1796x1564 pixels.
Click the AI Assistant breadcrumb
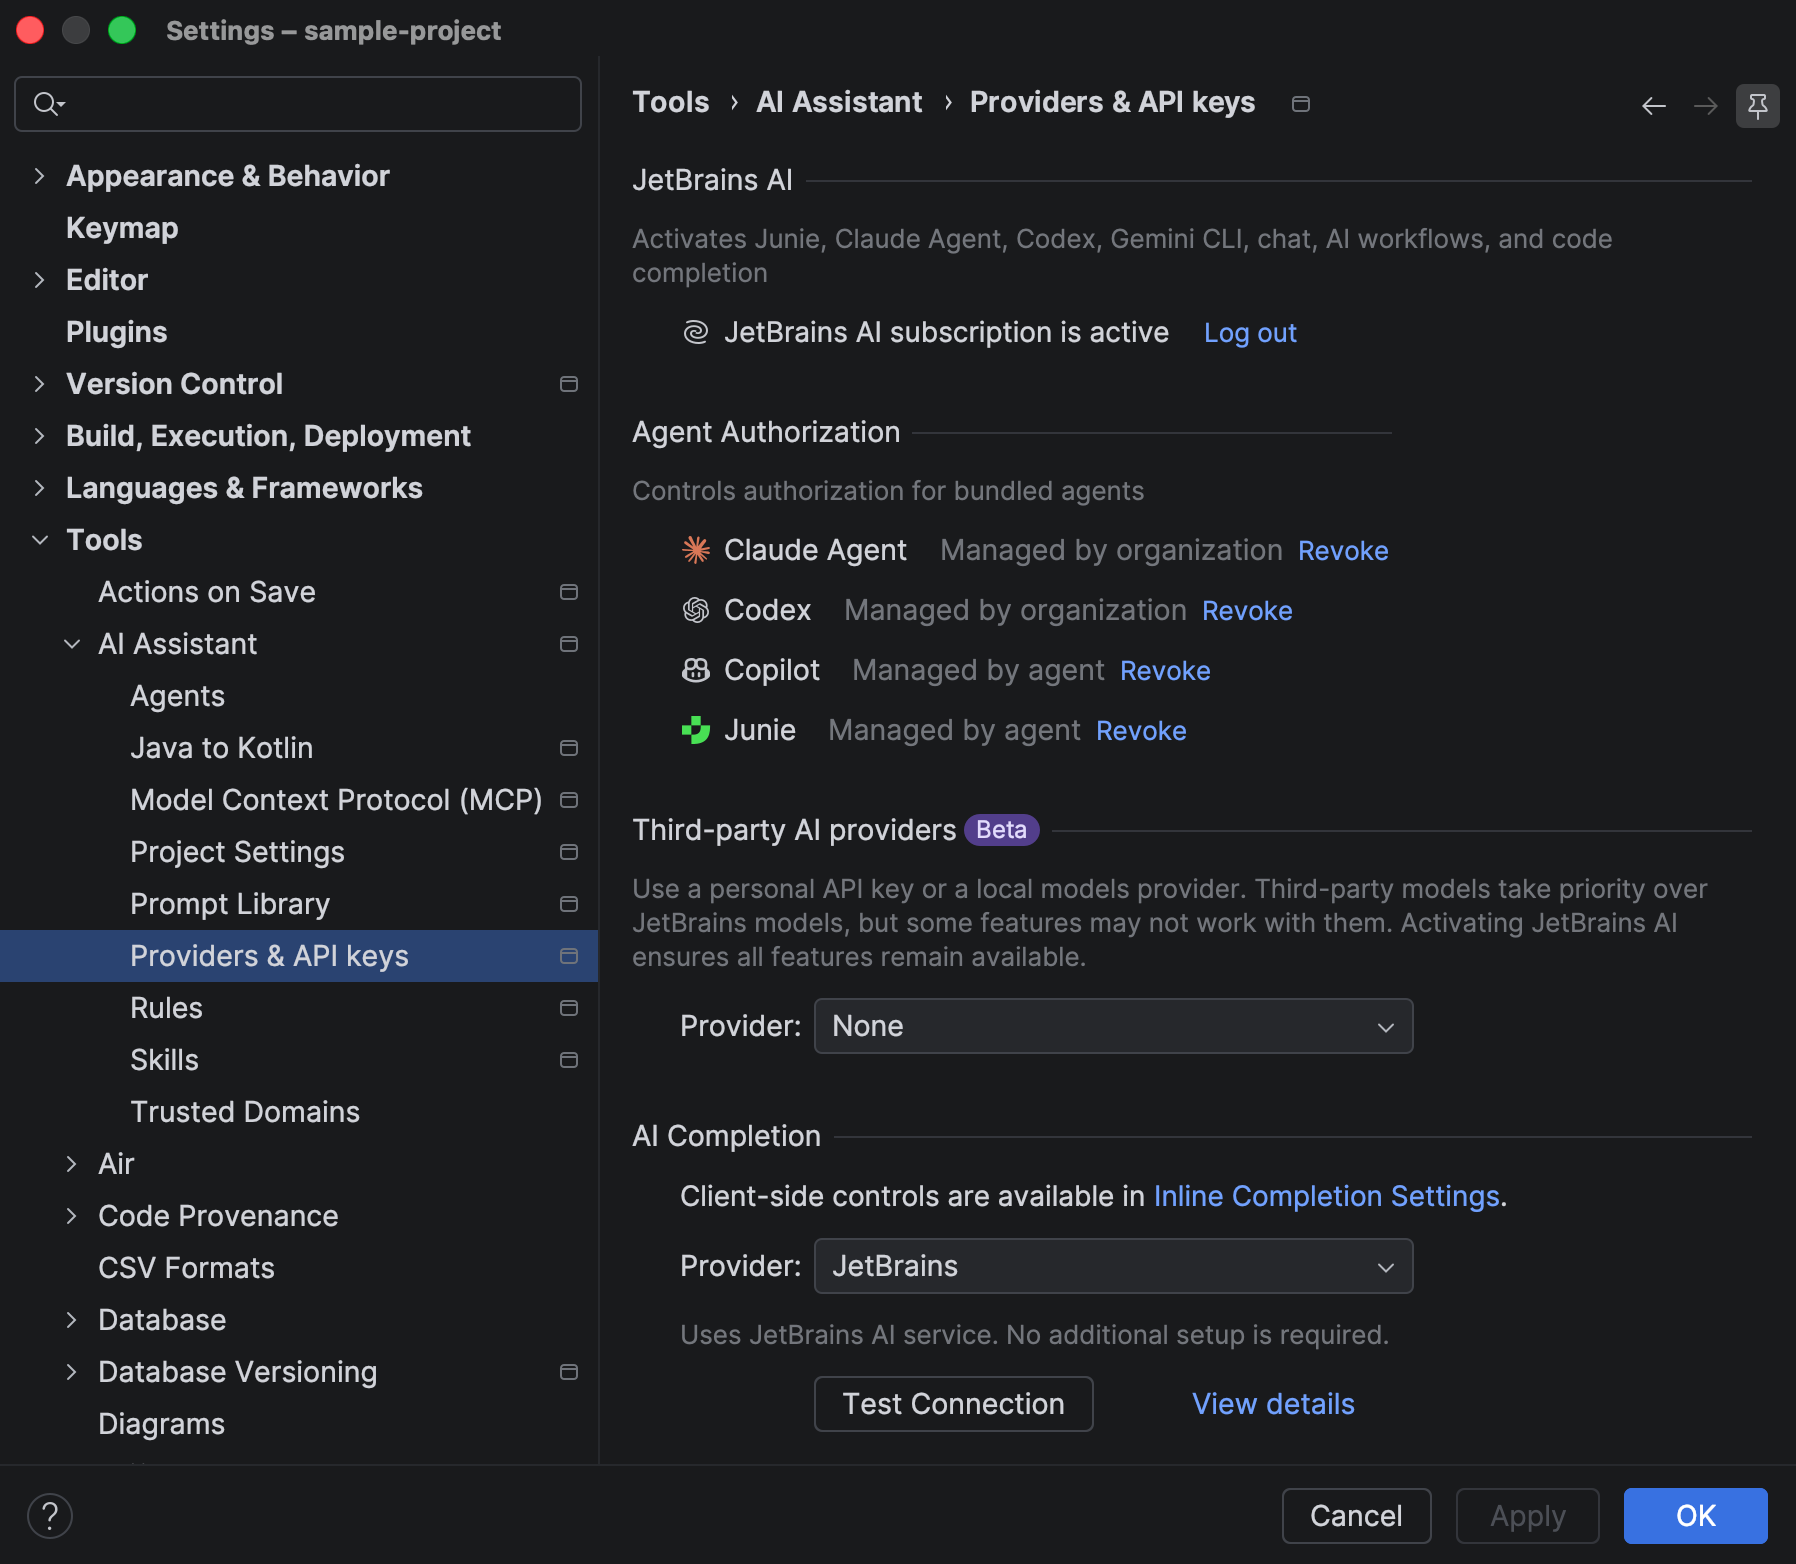point(839,102)
